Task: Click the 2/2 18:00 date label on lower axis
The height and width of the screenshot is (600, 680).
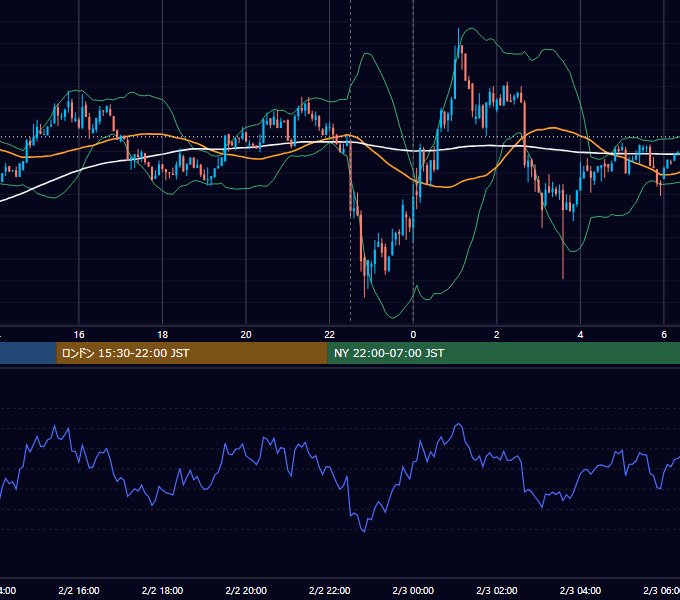Action: coord(163,590)
